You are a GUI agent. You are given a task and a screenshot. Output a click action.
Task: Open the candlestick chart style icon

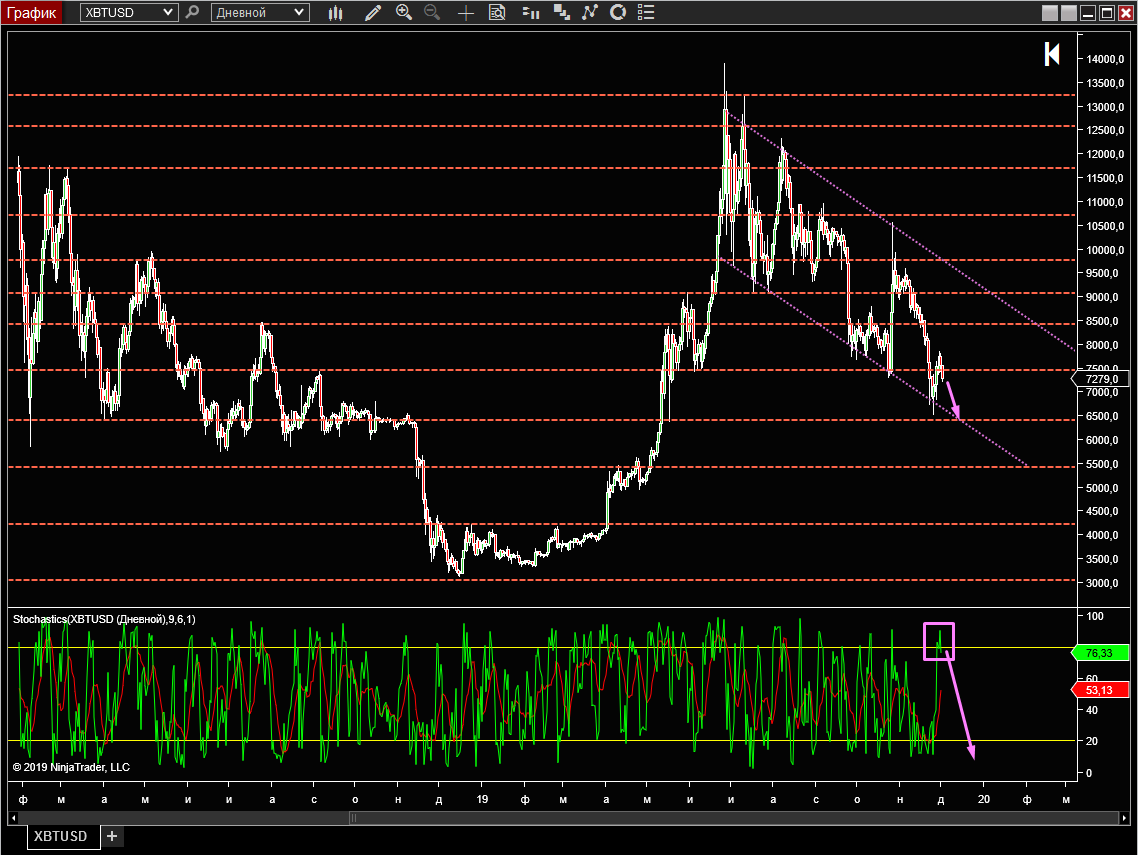tap(335, 12)
